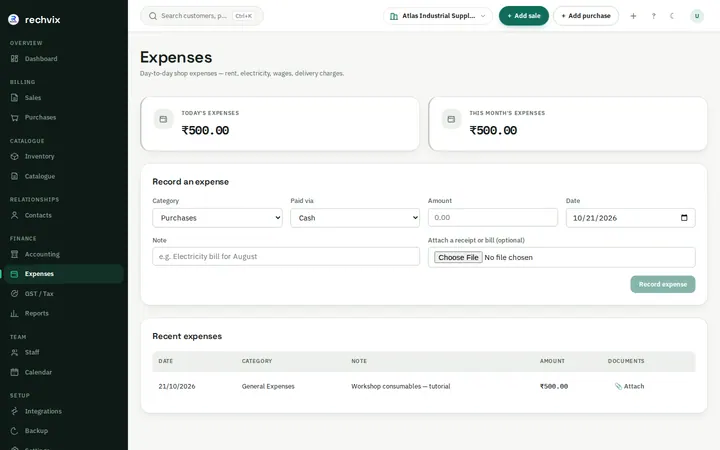
Task: Click the Record expense button
Action: (x=663, y=285)
